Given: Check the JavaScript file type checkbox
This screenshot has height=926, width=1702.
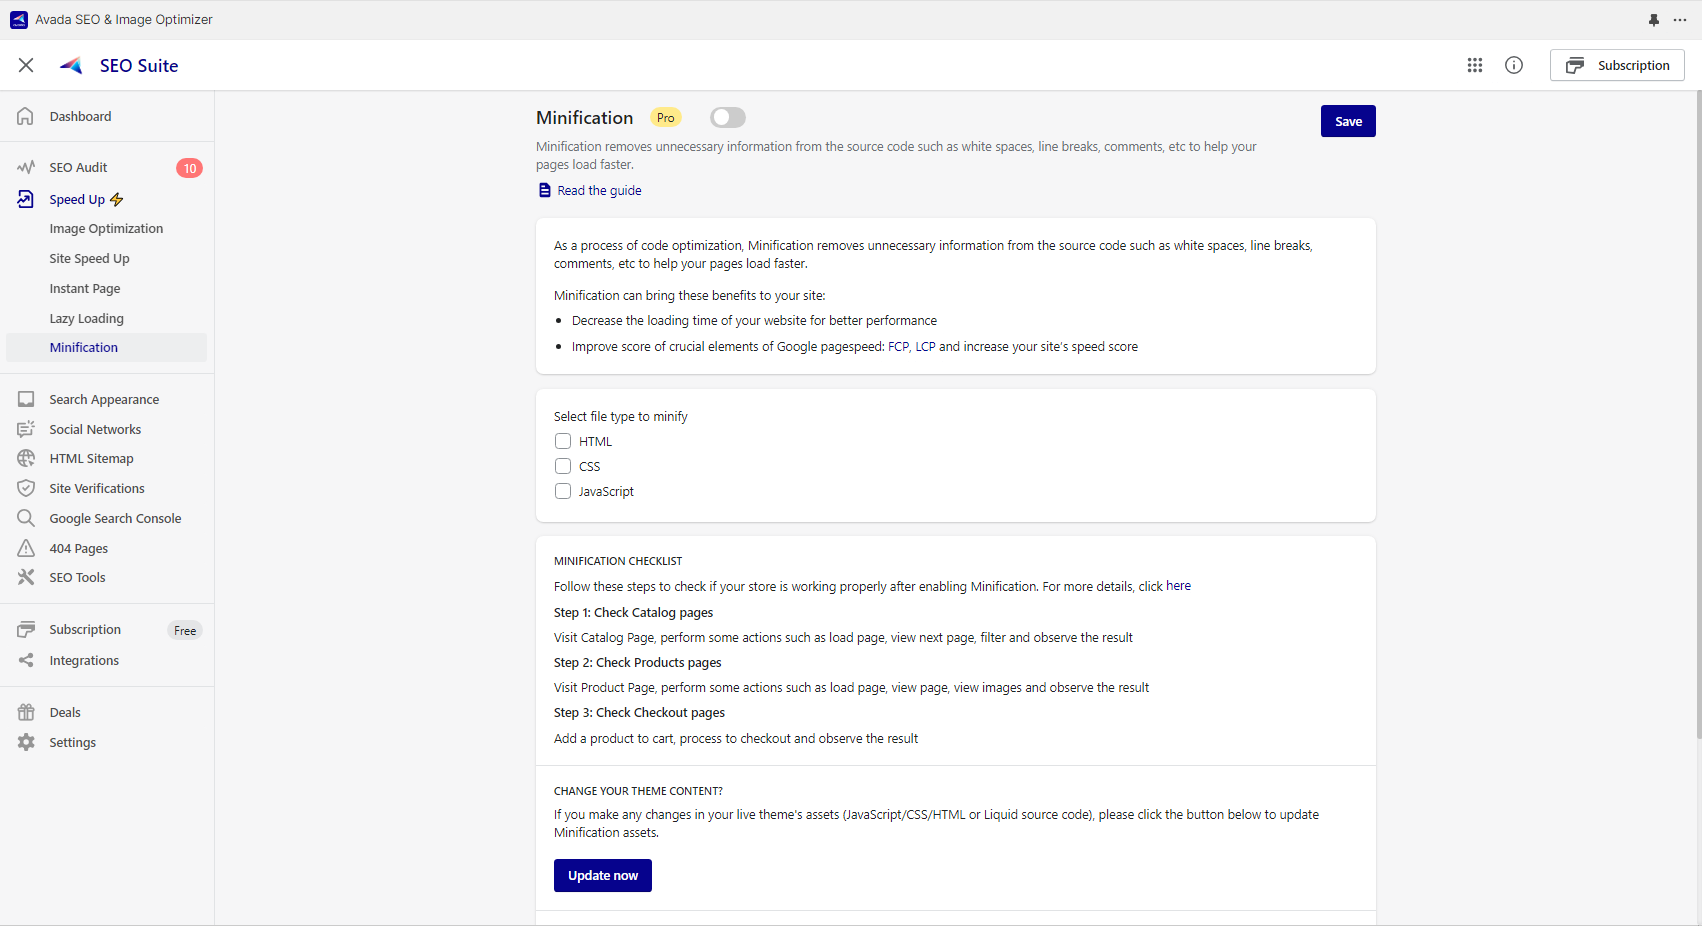Looking at the screenshot, I should point(563,491).
